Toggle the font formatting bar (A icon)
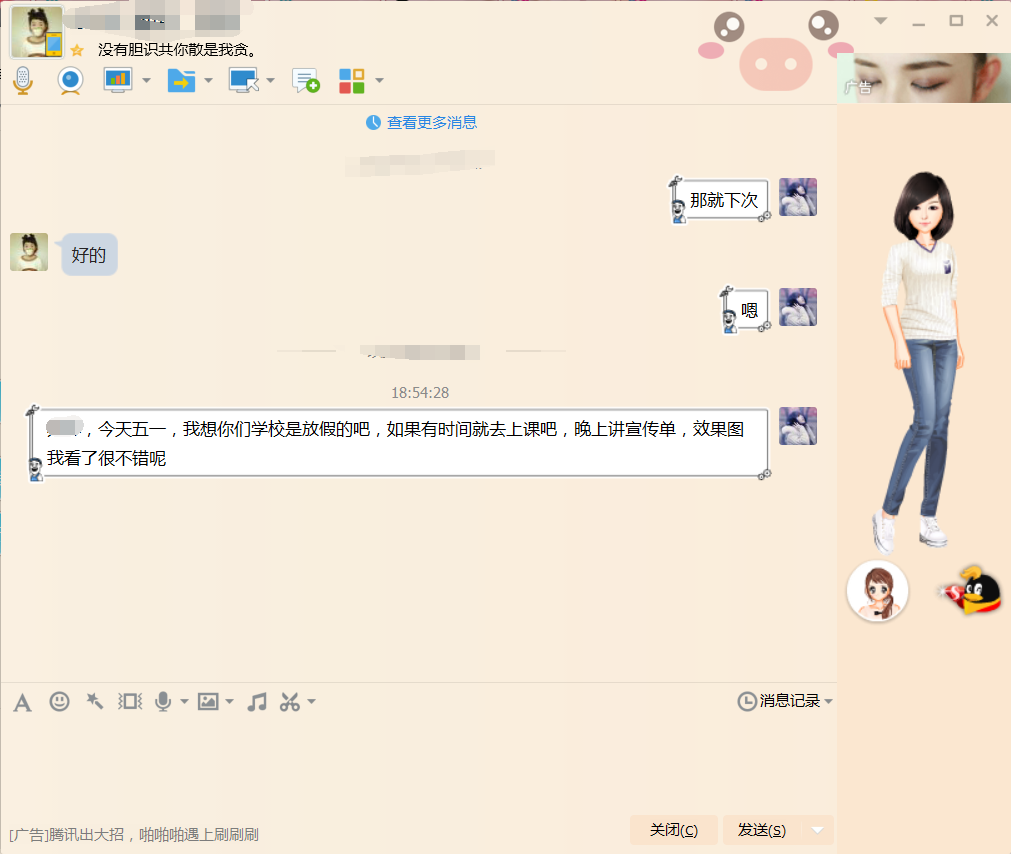This screenshot has width=1011, height=854. coord(22,702)
